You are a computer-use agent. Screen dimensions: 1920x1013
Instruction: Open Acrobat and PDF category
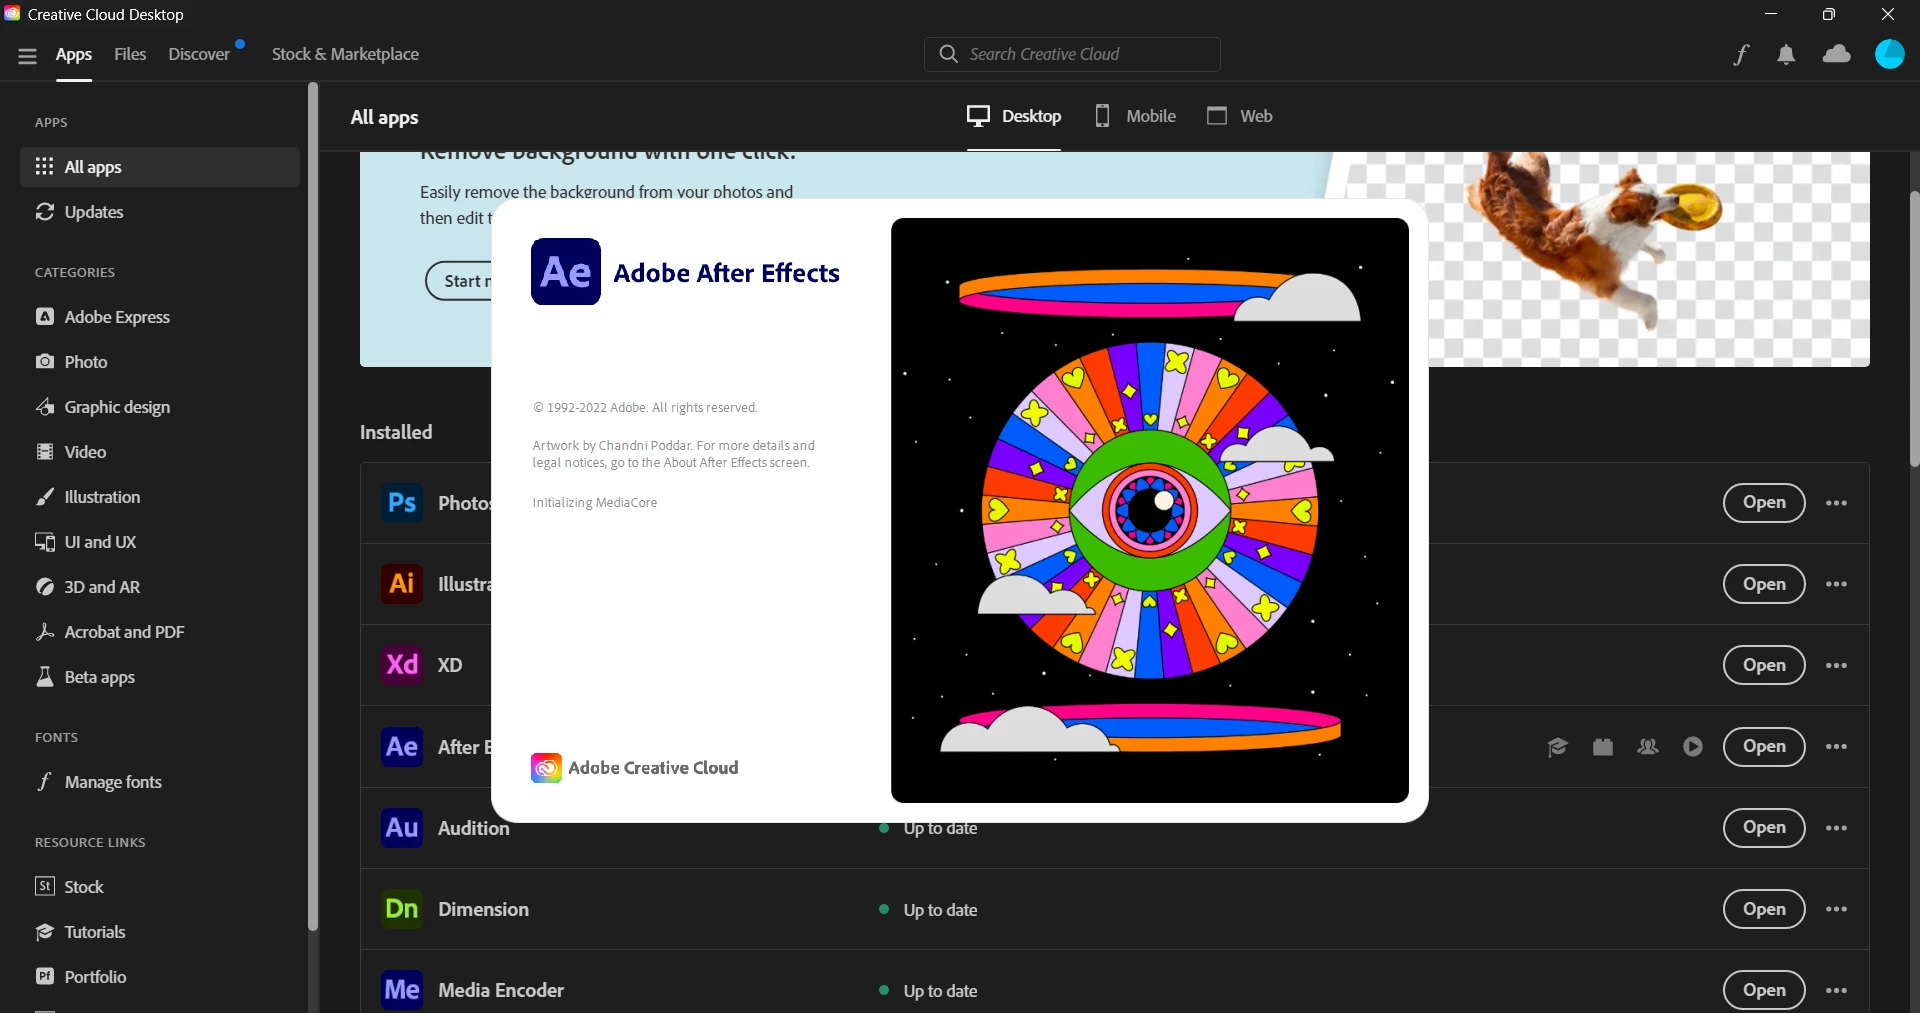click(160, 632)
